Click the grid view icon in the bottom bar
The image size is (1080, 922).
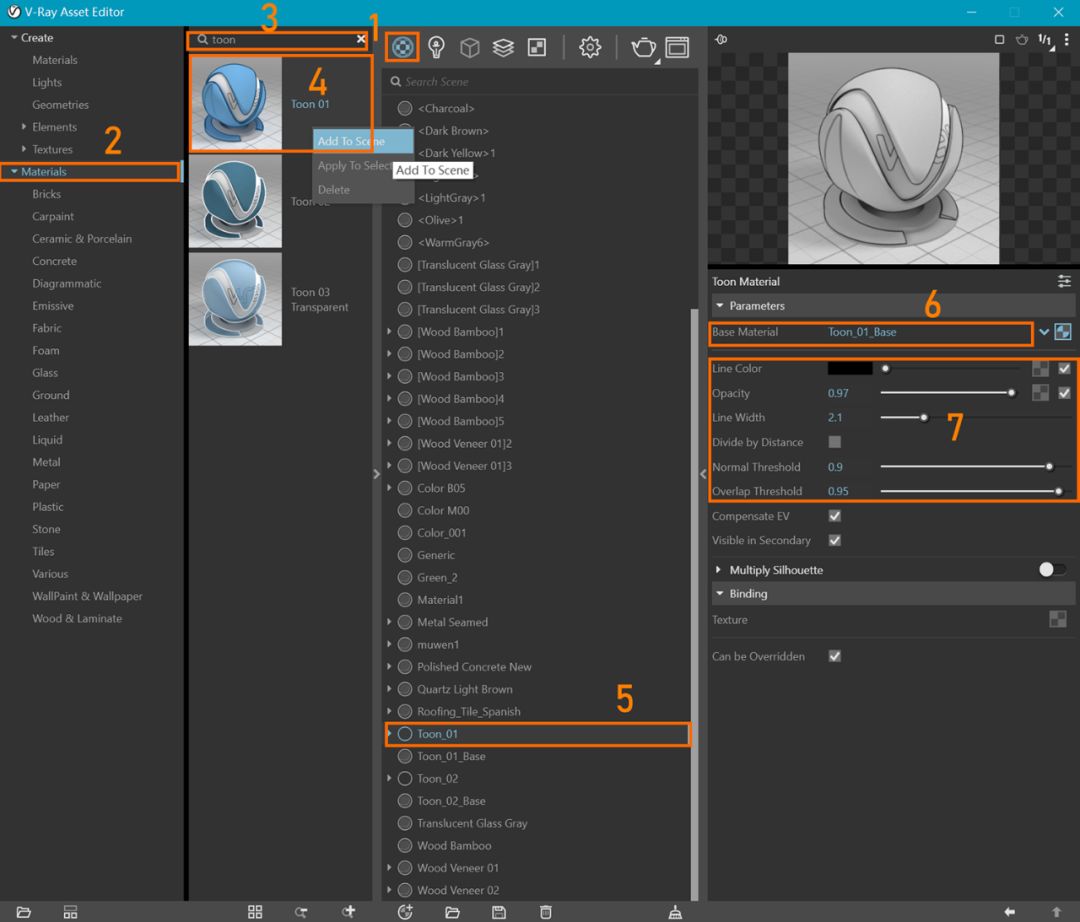click(x=255, y=912)
